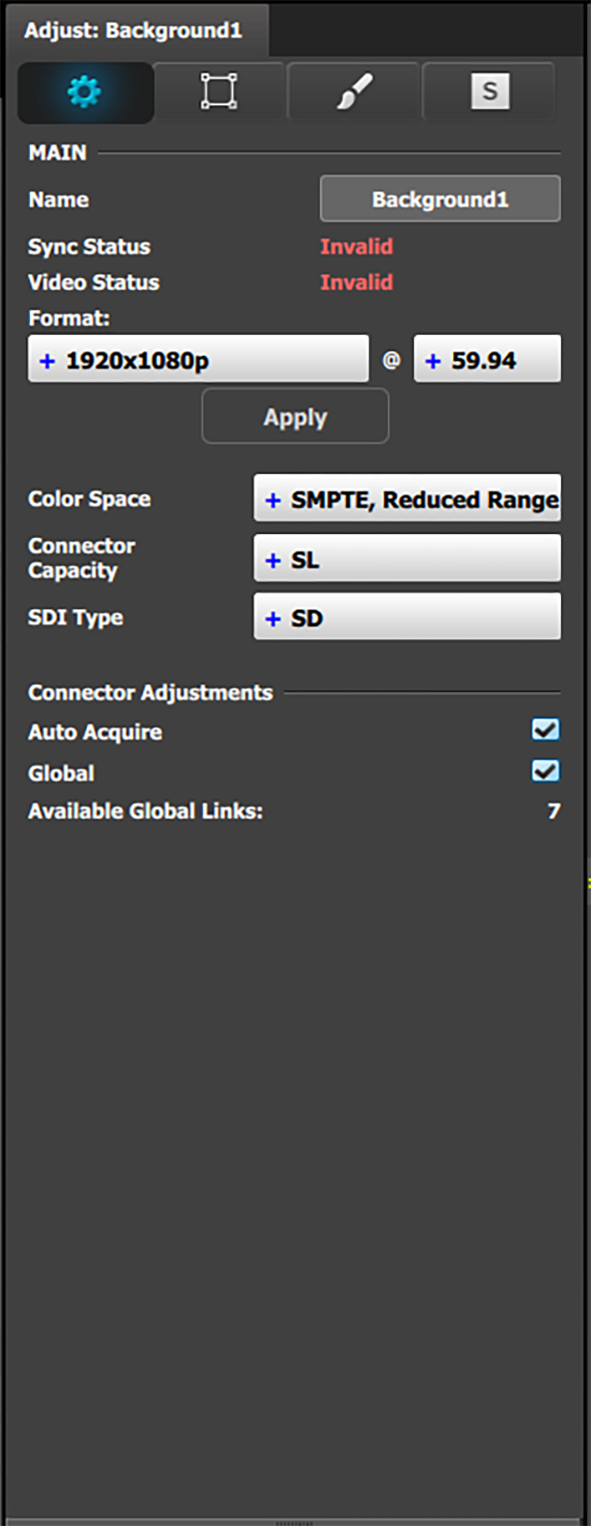Open the SDI Type SD dropdown
591x1526 pixels.
[x=407, y=617]
